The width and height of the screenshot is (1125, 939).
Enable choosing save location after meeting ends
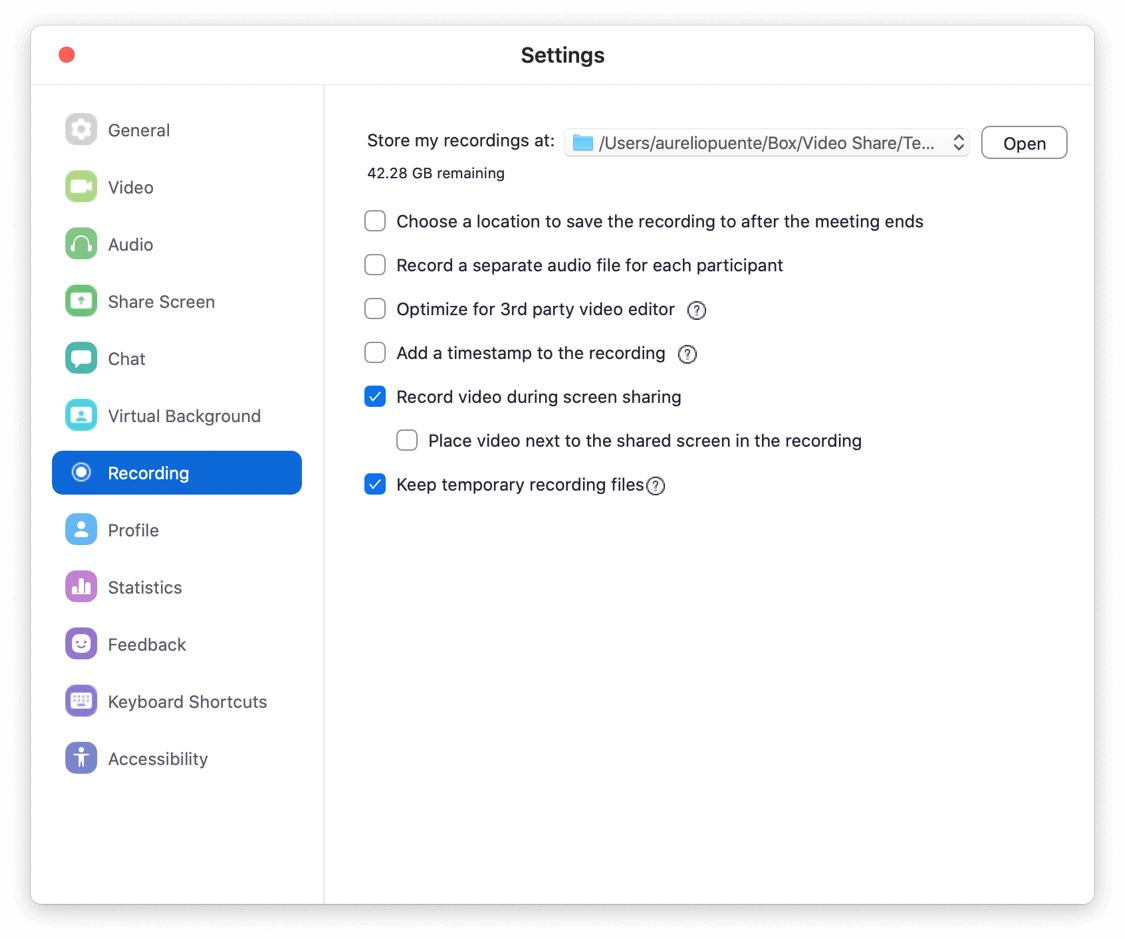coord(375,221)
